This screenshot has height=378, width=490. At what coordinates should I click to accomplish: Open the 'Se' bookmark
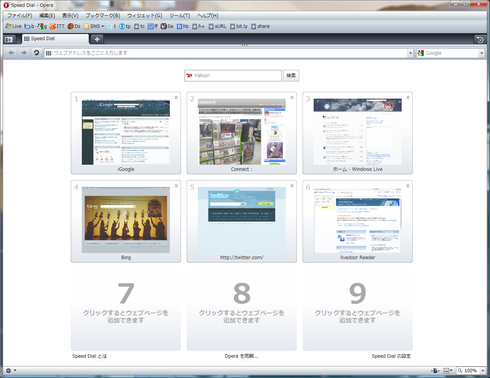tap(167, 26)
